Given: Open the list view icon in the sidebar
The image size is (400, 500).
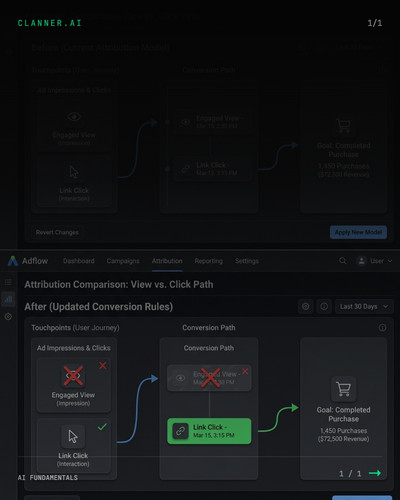Looking at the screenshot, I should [8, 282].
